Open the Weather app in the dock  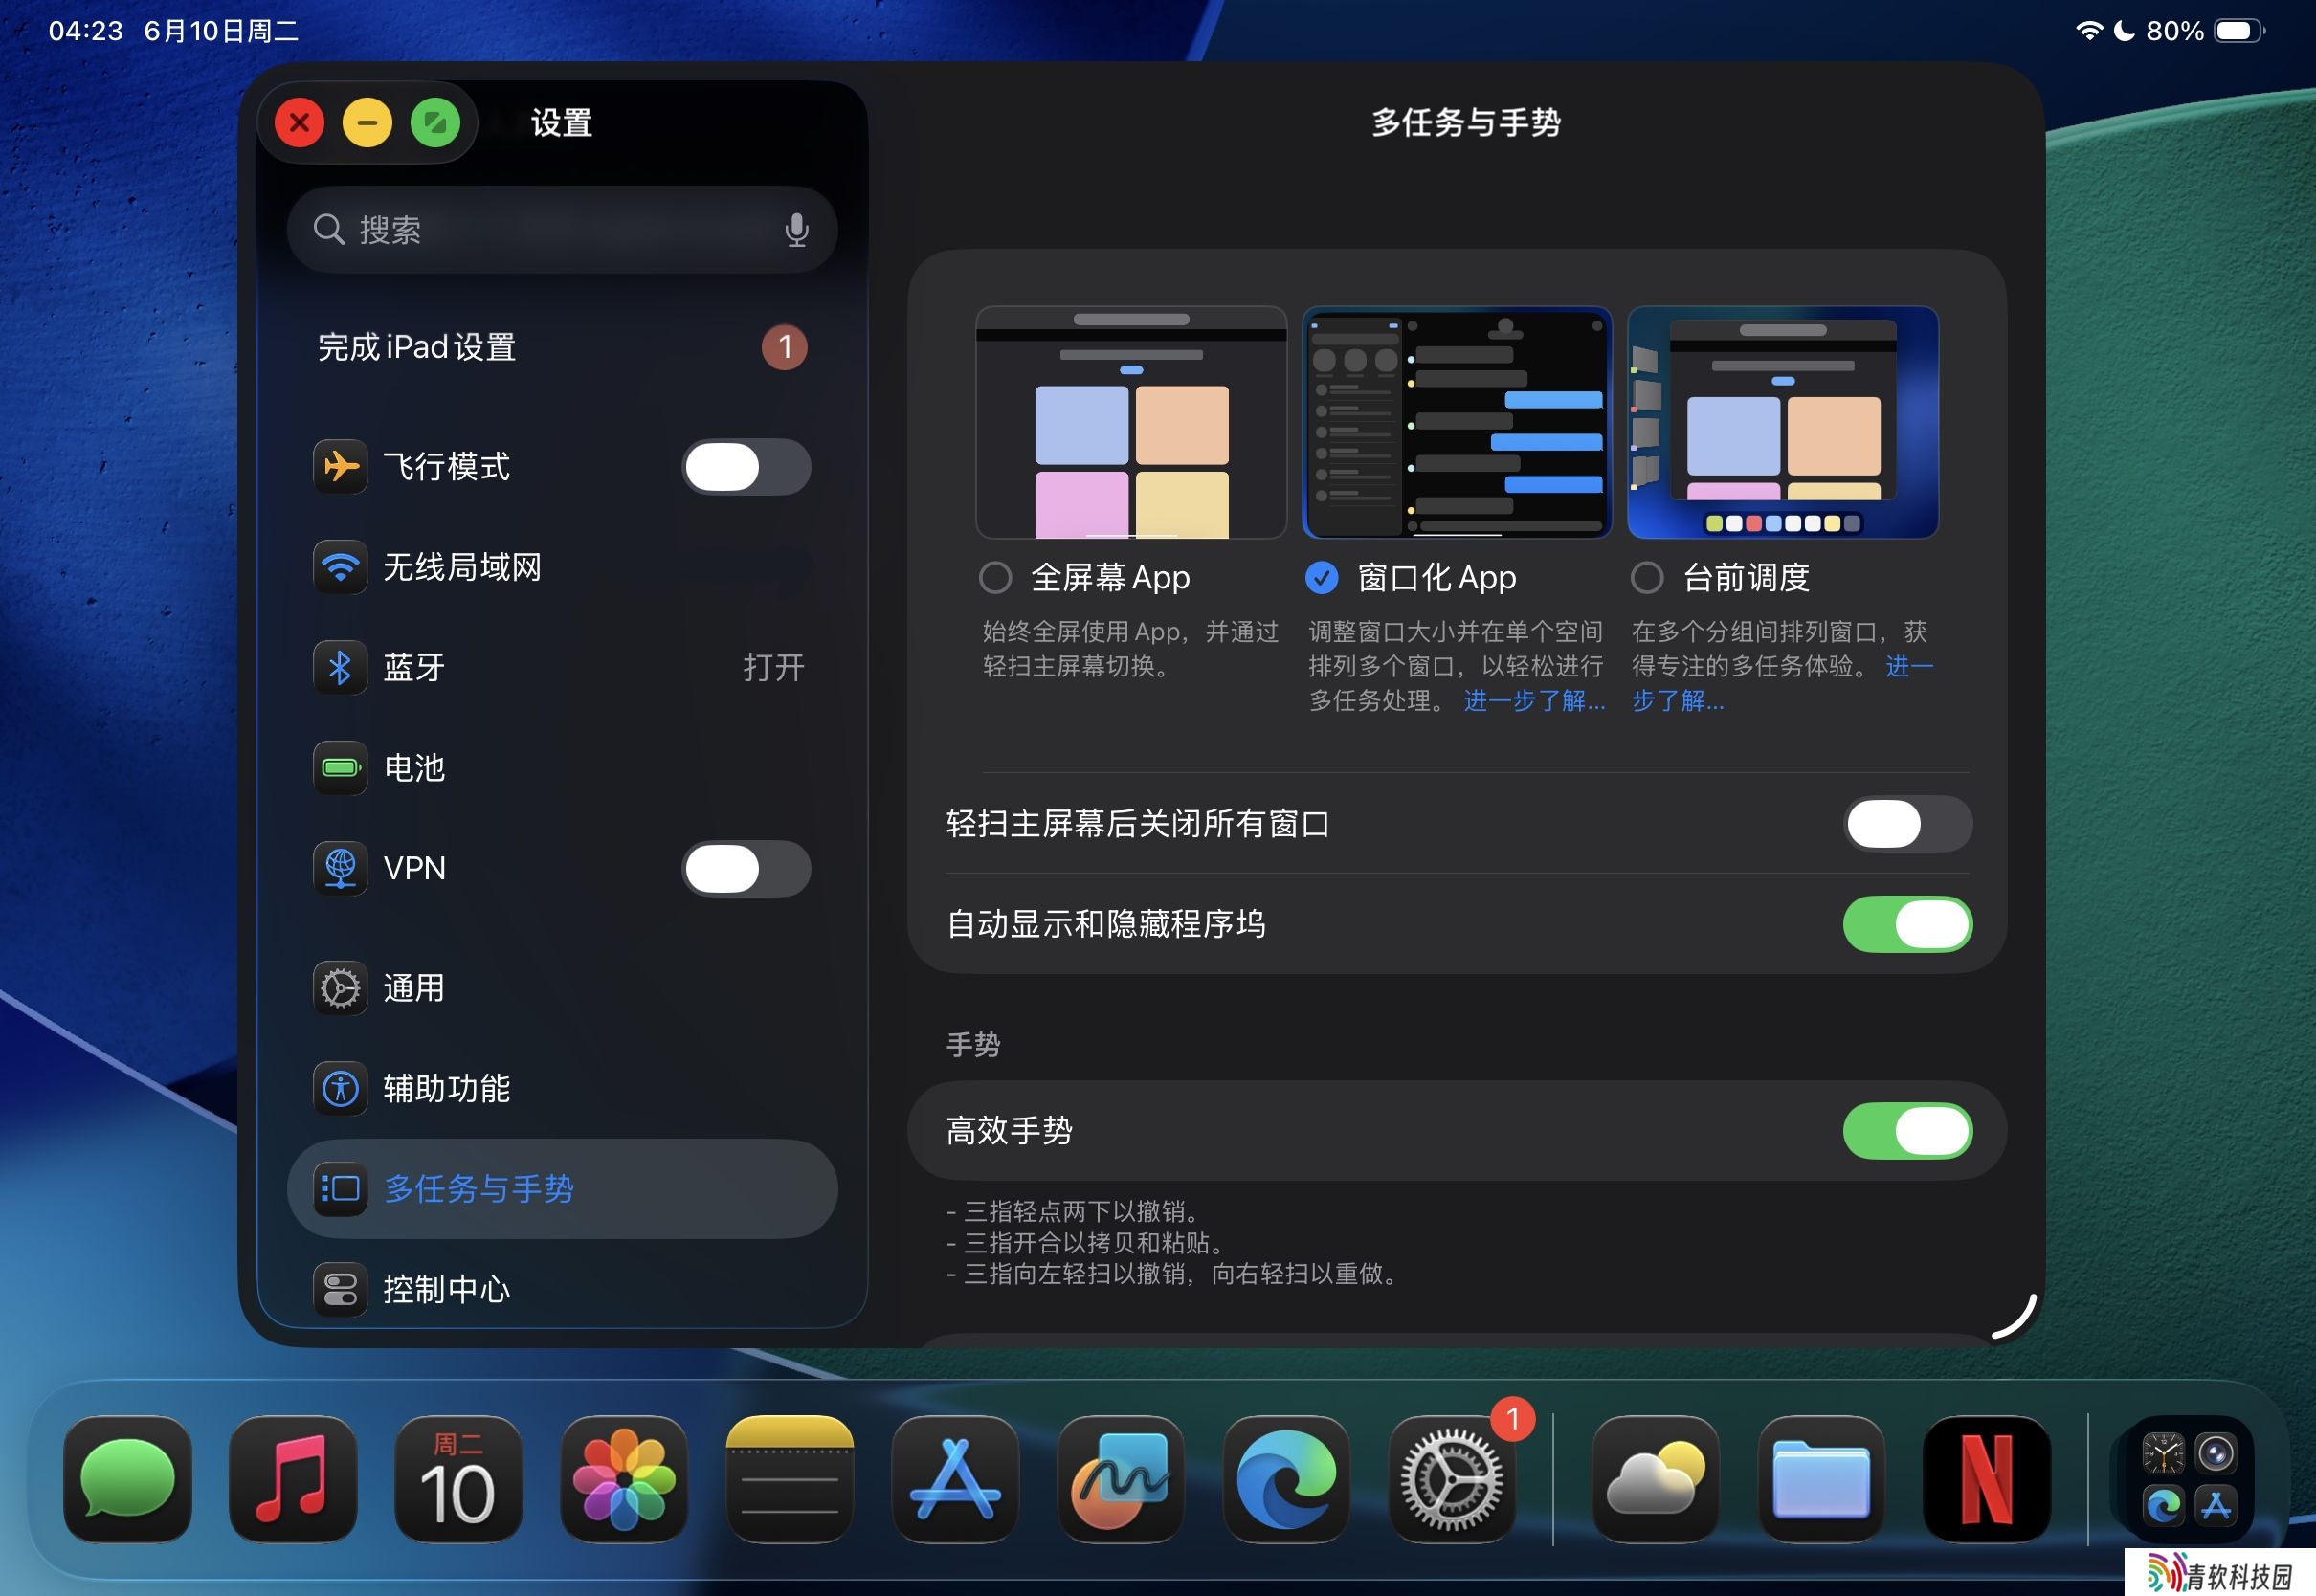(x=1655, y=1479)
